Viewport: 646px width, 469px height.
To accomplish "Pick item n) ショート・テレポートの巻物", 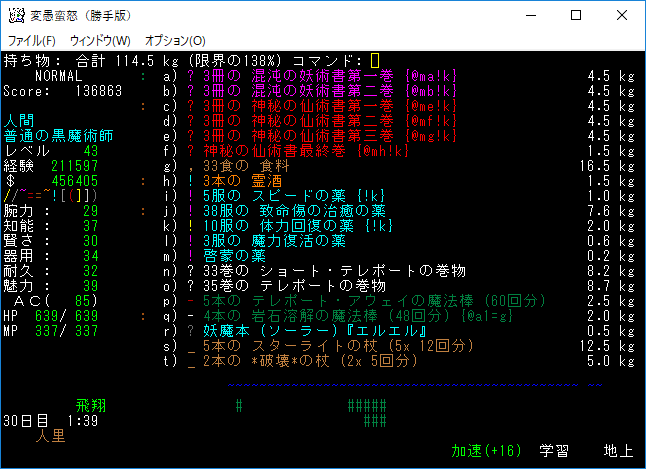I will tap(305, 271).
